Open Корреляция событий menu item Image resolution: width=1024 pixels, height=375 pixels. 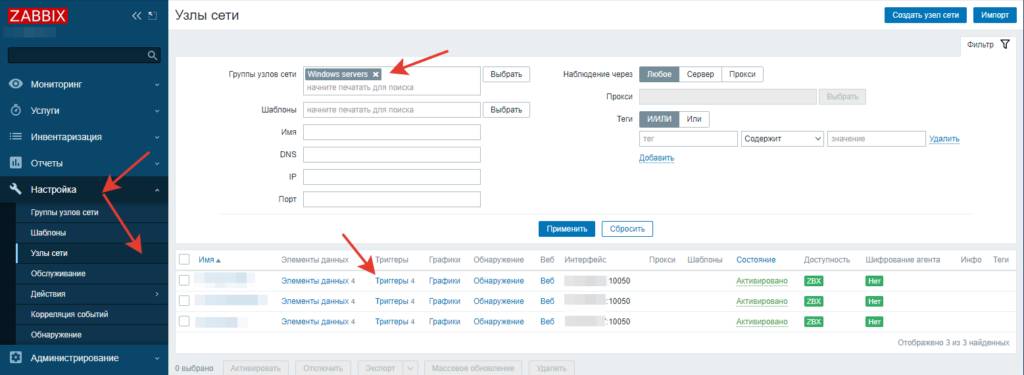point(69,314)
